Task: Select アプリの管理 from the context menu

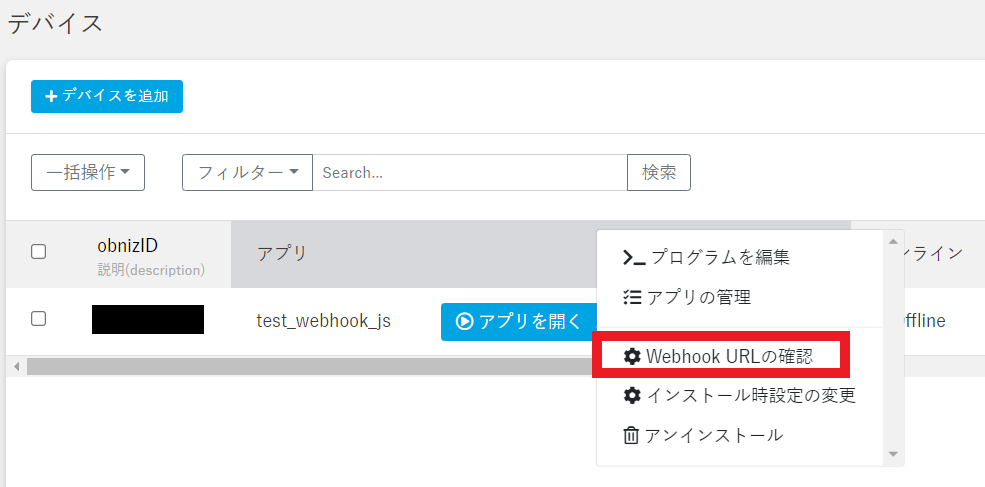Action: pos(699,297)
